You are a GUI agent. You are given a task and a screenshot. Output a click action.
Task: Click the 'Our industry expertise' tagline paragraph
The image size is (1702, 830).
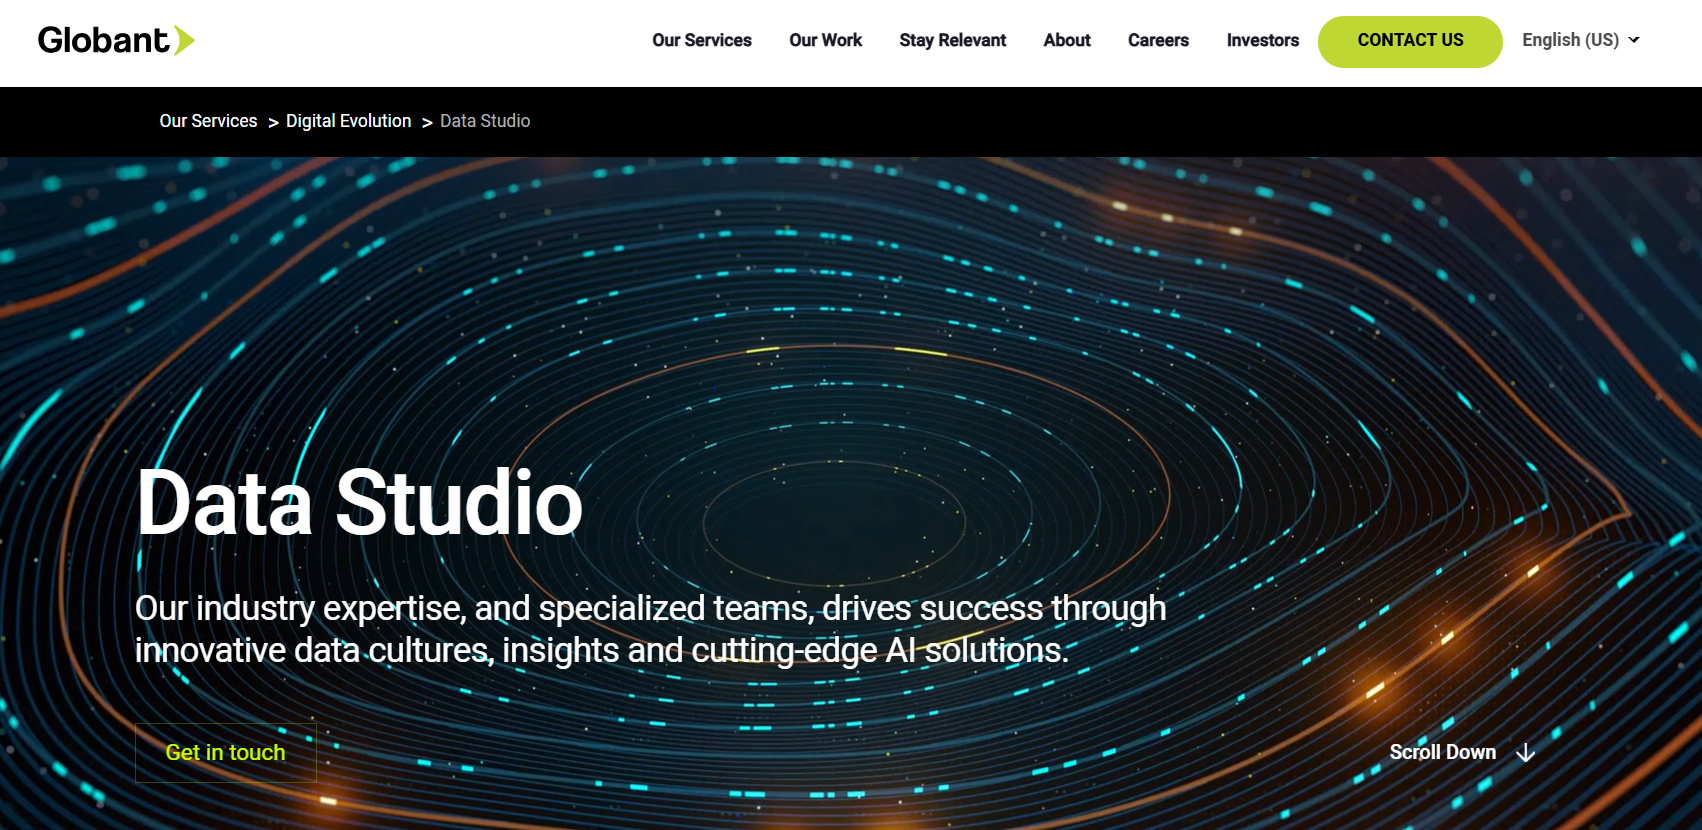(x=651, y=629)
